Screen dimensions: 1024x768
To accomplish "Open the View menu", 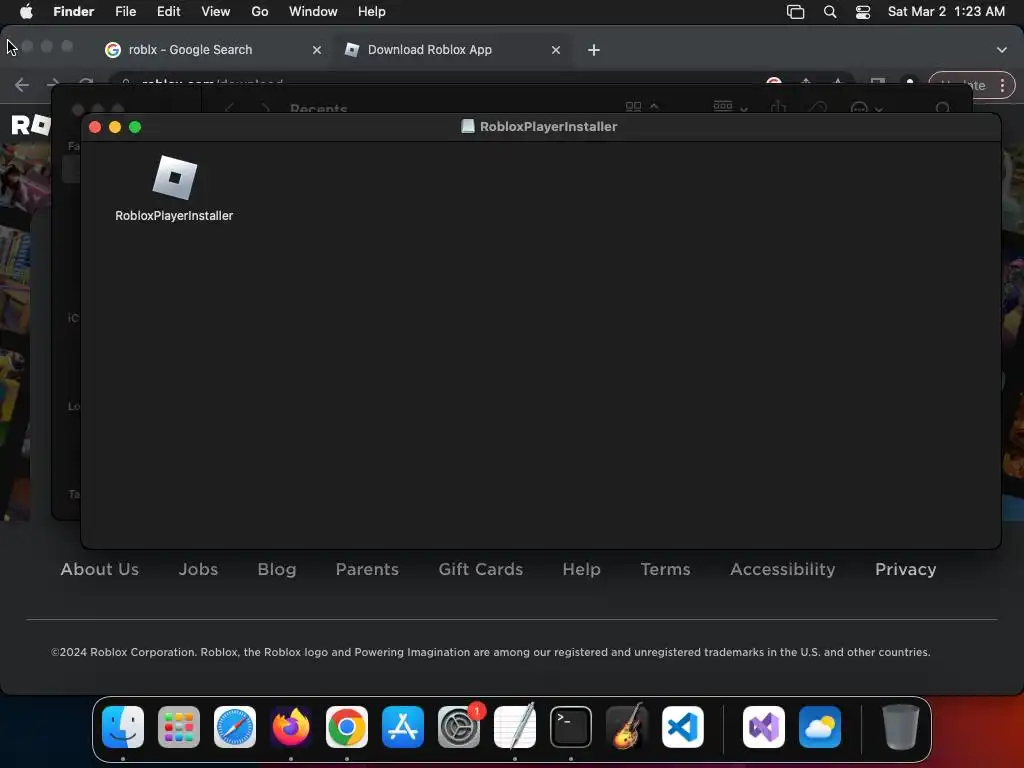I will point(216,12).
